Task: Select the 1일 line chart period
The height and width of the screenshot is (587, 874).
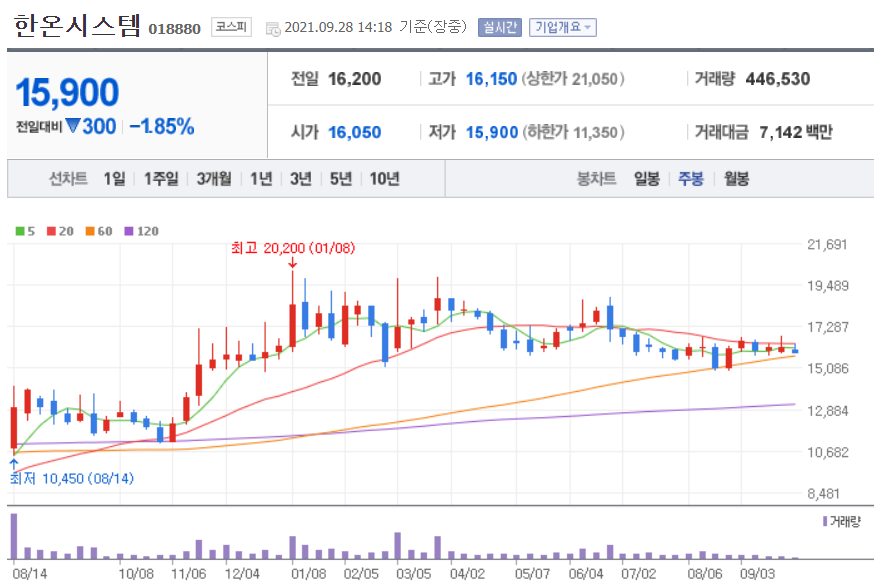Action: pyautogui.click(x=114, y=179)
